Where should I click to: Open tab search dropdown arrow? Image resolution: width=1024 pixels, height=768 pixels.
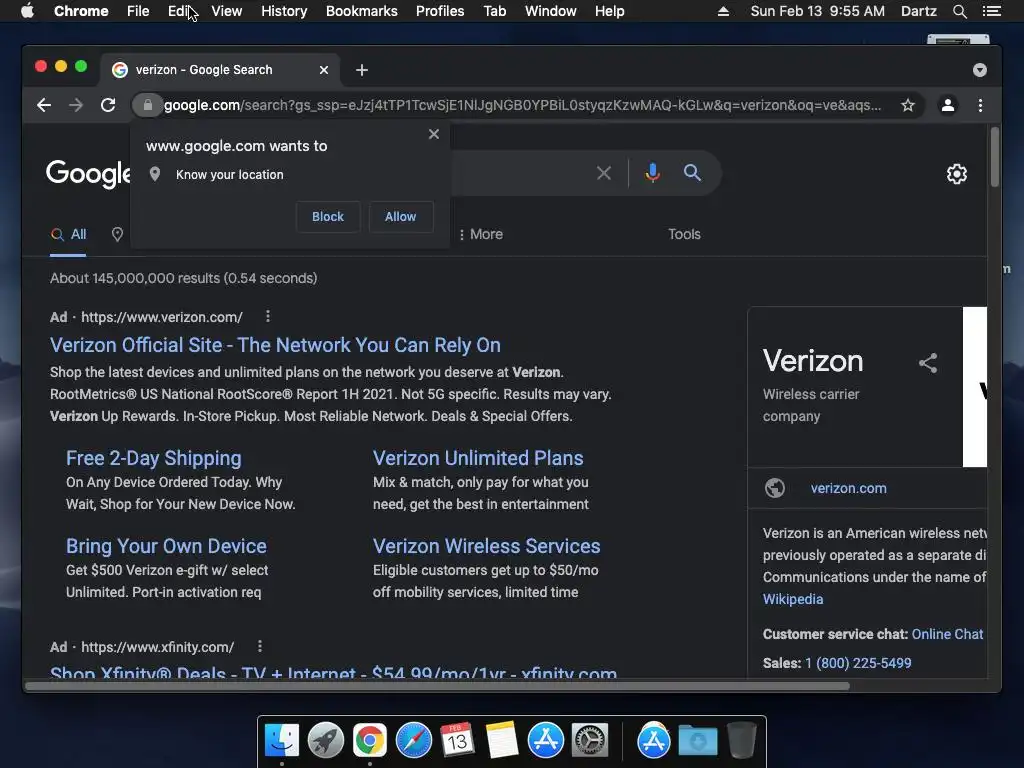pos(980,70)
